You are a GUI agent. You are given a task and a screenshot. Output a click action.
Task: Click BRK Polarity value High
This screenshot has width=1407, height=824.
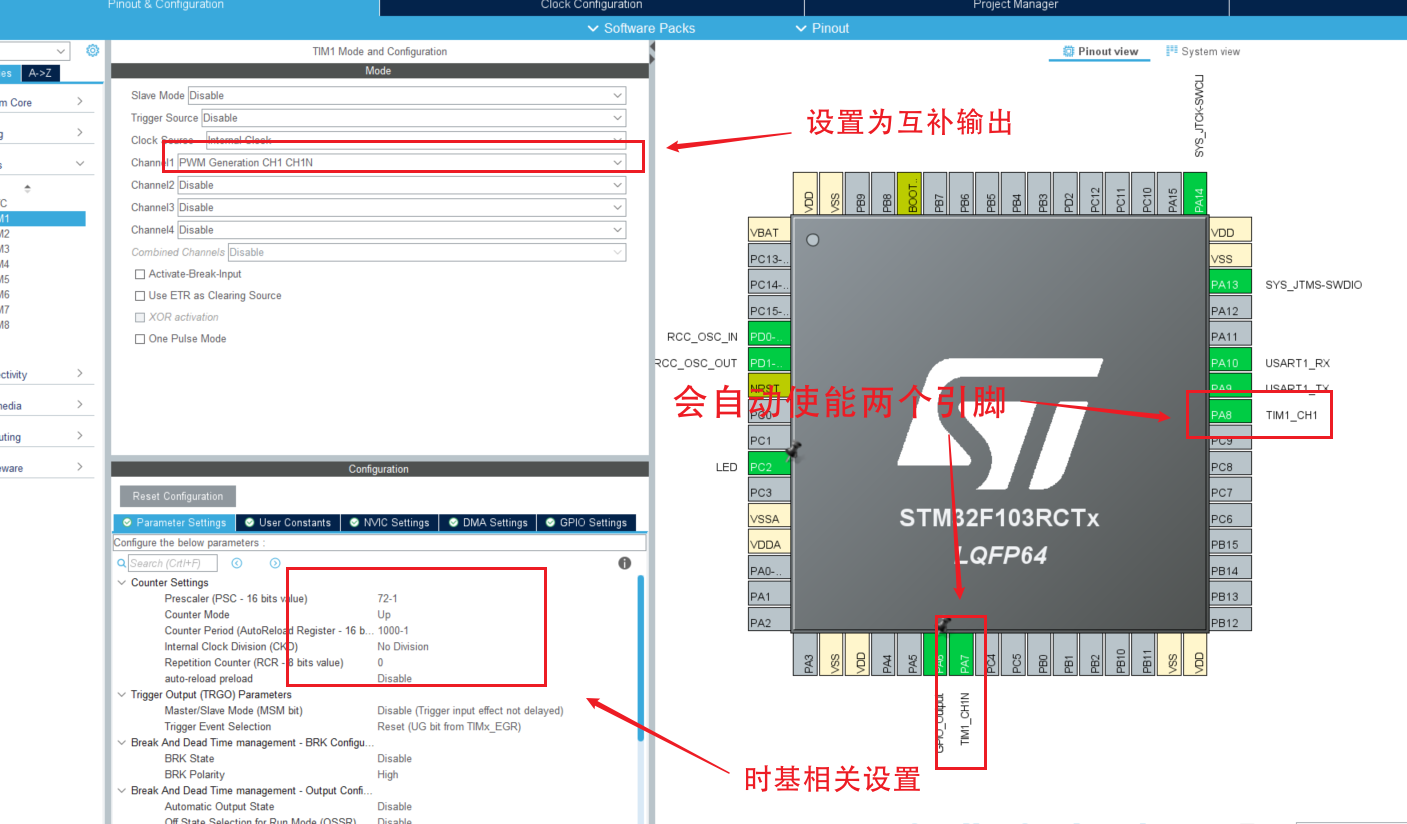pos(388,775)
